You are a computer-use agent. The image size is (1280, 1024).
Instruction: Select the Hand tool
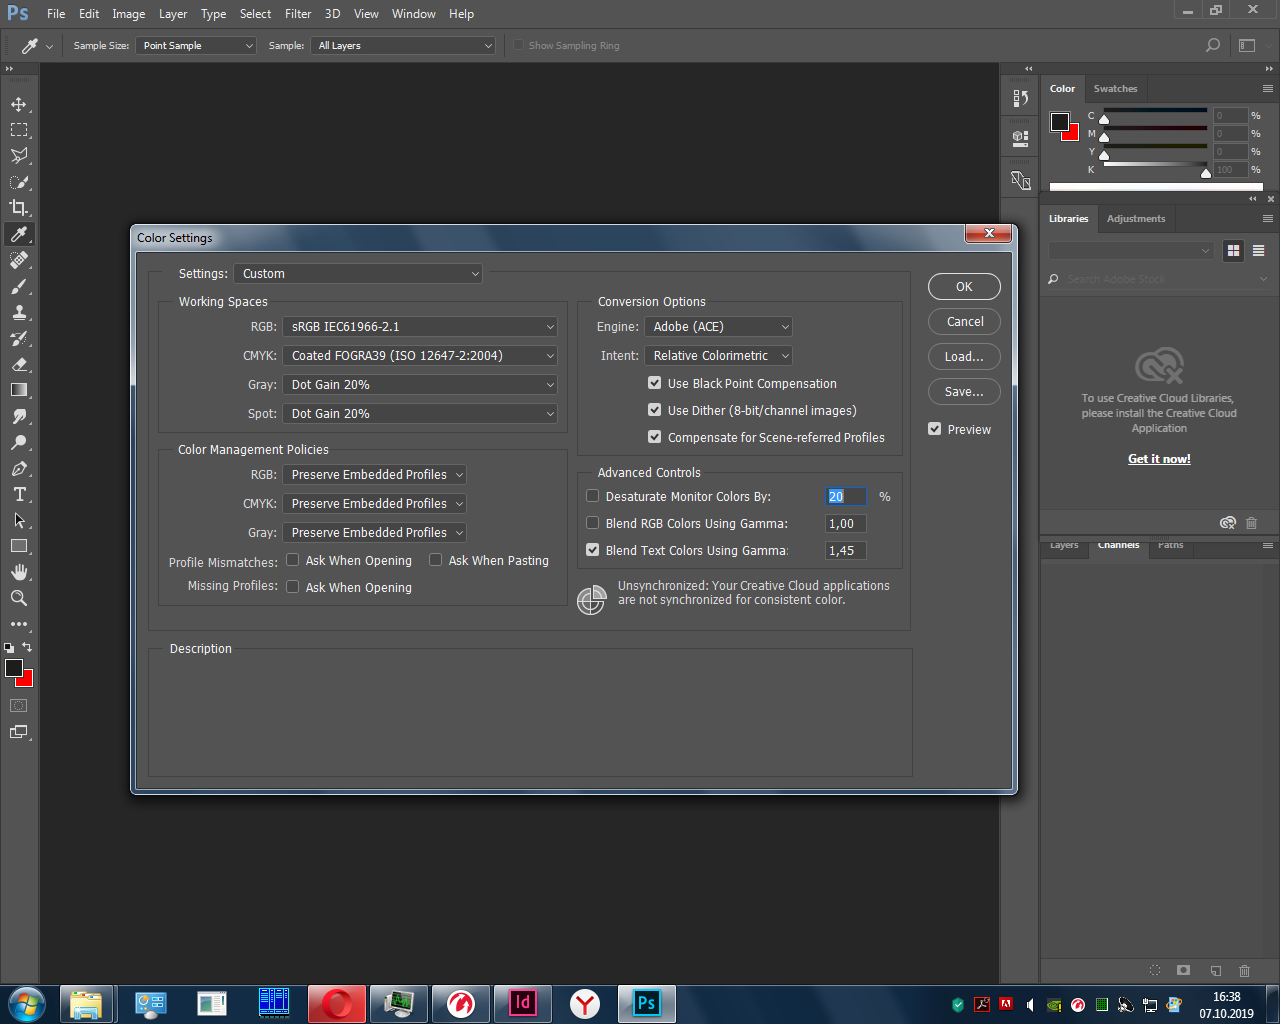click(x=19, y=572)
